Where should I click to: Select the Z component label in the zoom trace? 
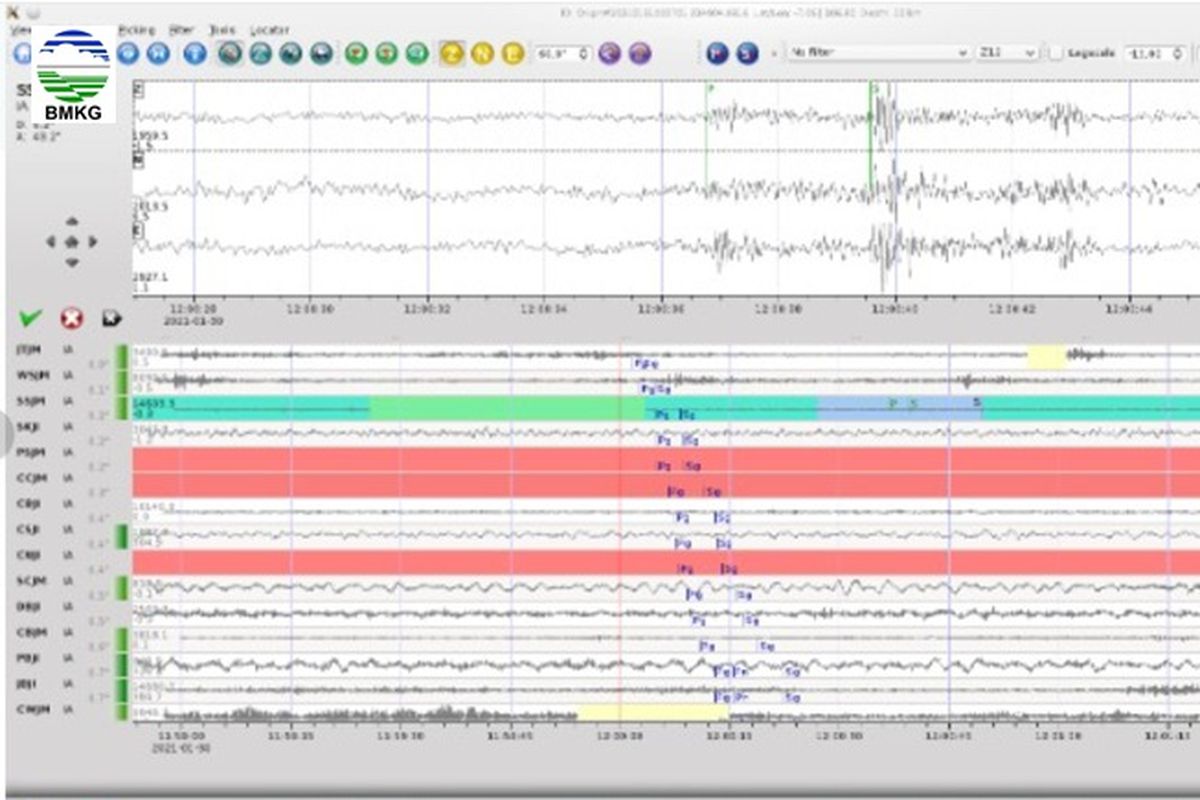click(x=138, y=91)
